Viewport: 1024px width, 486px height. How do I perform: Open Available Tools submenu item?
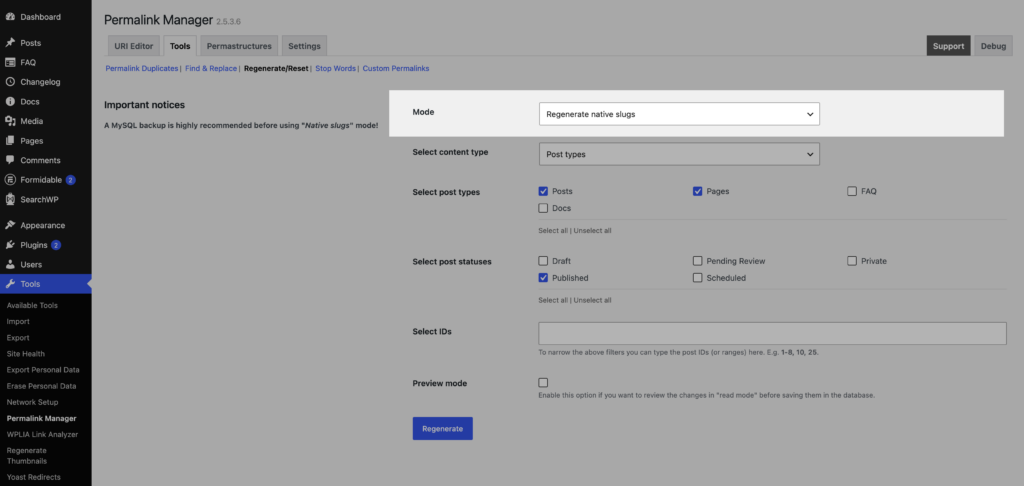[x=32, y=305]
